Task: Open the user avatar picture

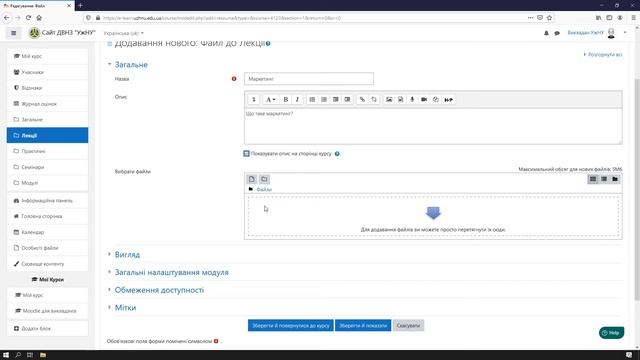Action: (x=611, y=33)
